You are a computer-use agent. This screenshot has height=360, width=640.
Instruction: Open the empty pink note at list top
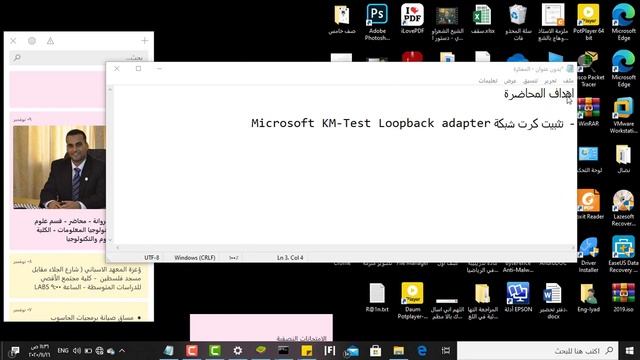58,89
